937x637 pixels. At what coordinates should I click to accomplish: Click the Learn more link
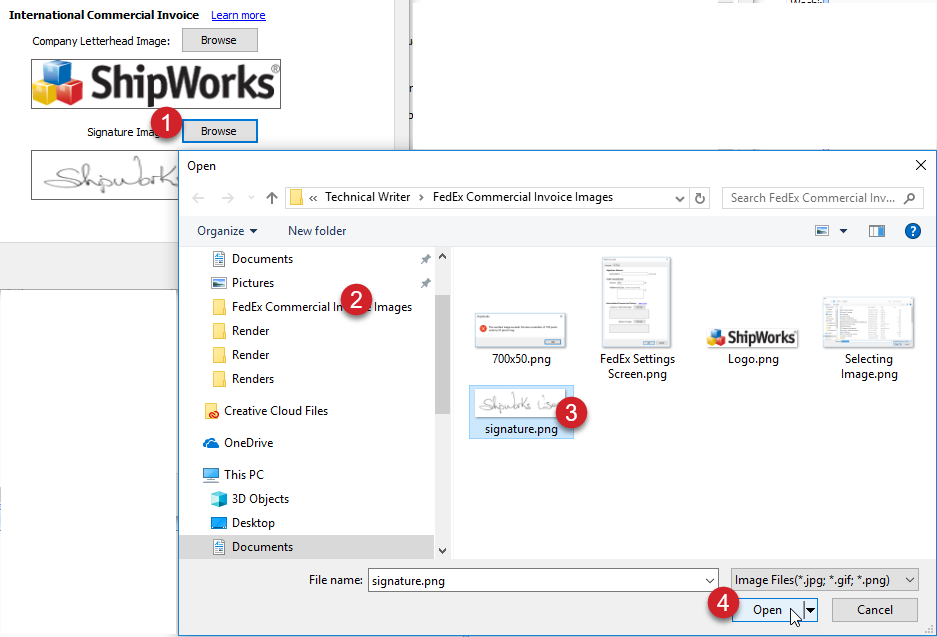coord(238,16)
